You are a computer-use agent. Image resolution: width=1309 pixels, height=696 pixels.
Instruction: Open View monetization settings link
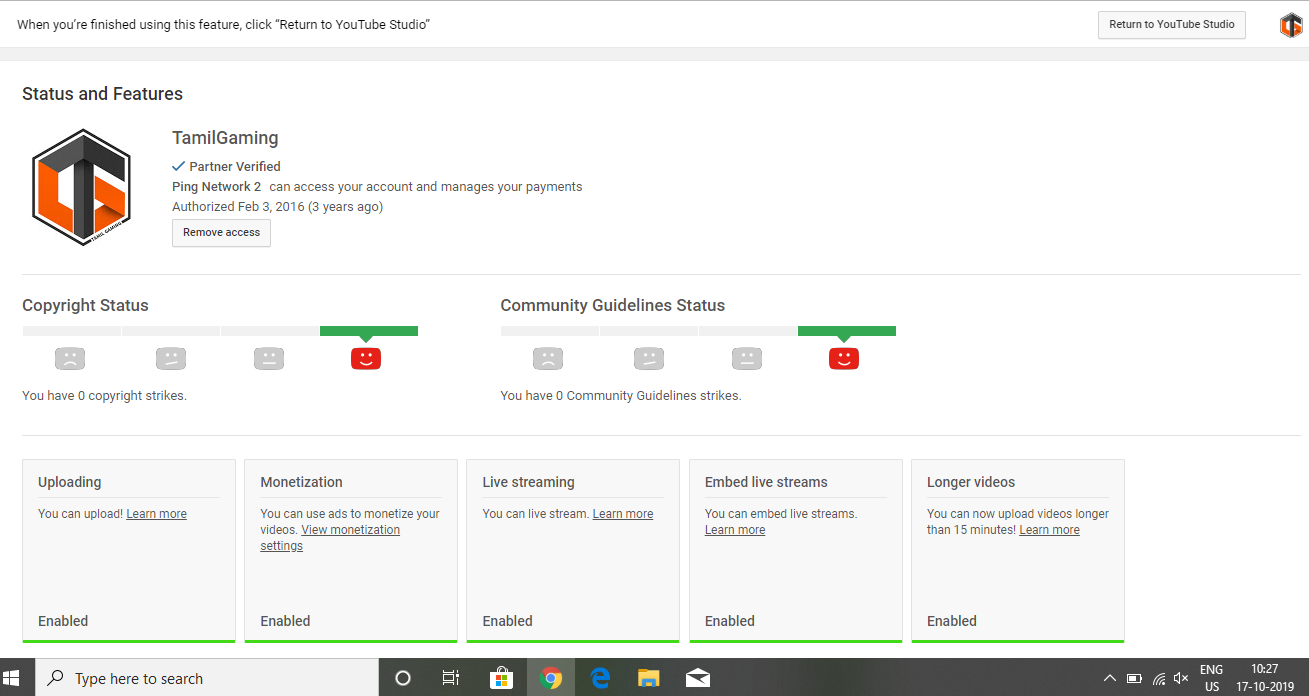[x=330, y=538]
